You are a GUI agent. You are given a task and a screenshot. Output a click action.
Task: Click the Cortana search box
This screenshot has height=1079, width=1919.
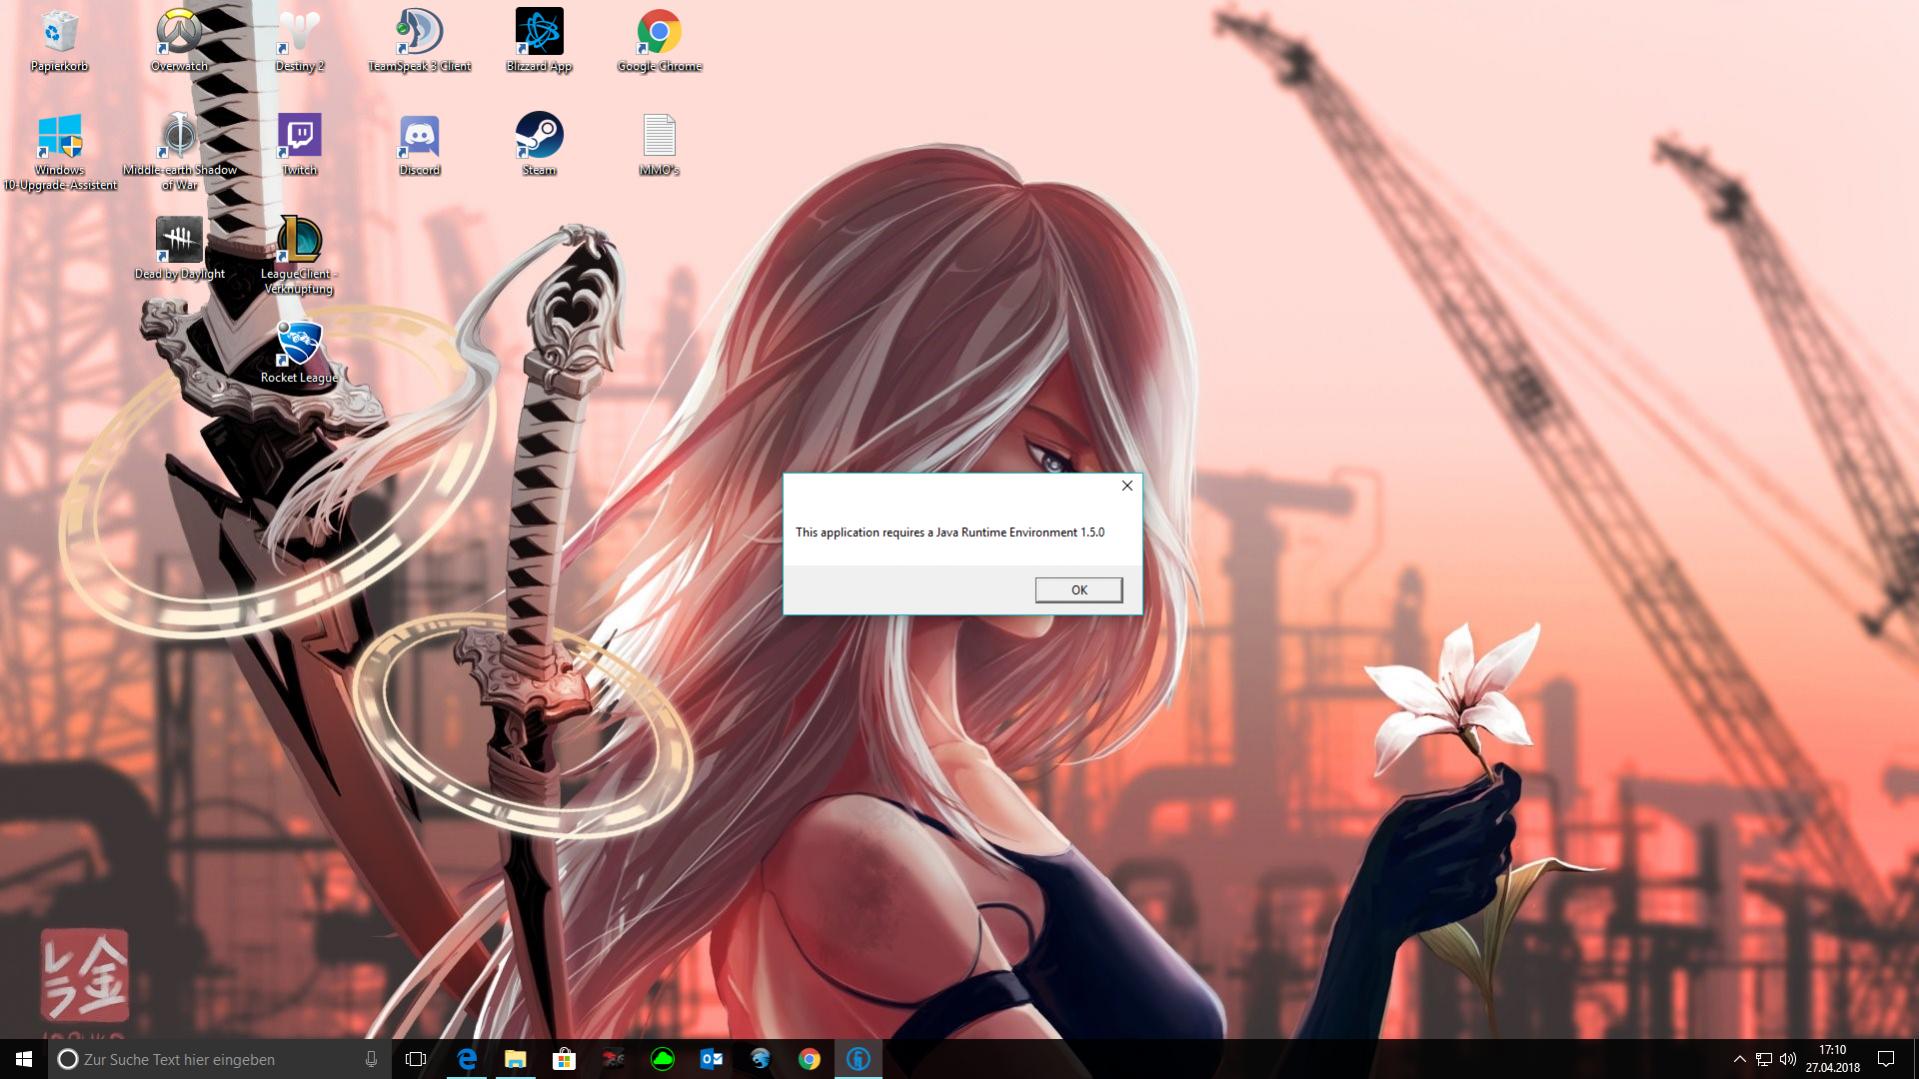tap(219, 1059)
